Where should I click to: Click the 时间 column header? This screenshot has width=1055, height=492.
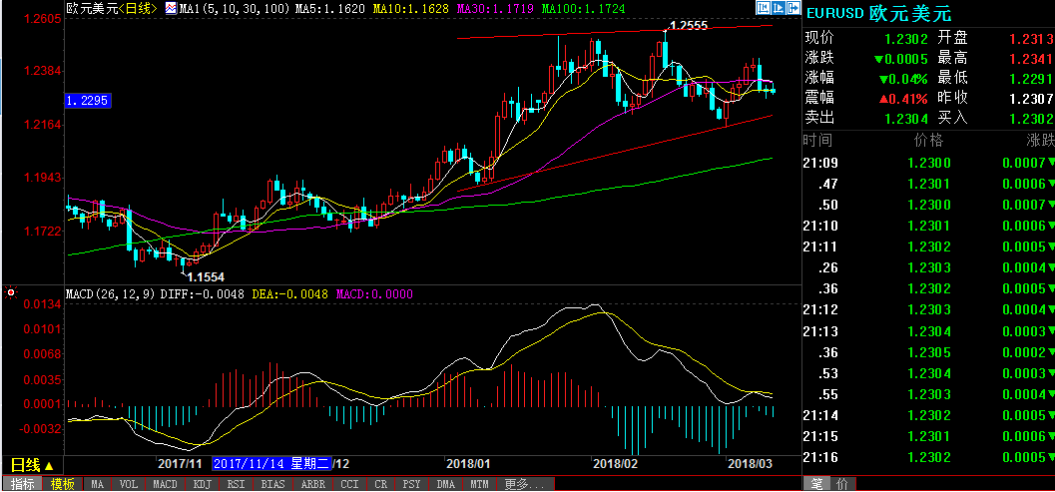coord(817,141)
